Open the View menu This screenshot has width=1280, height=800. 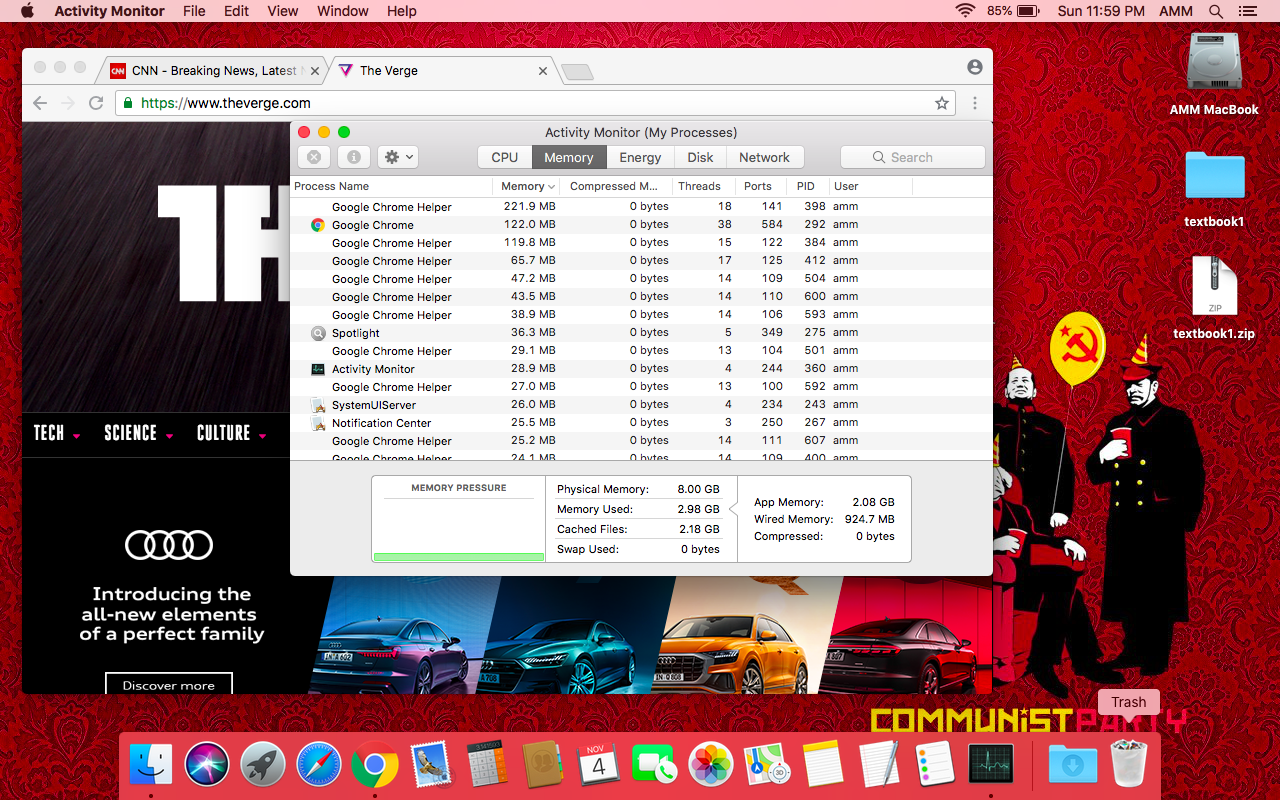click(283, 11)
